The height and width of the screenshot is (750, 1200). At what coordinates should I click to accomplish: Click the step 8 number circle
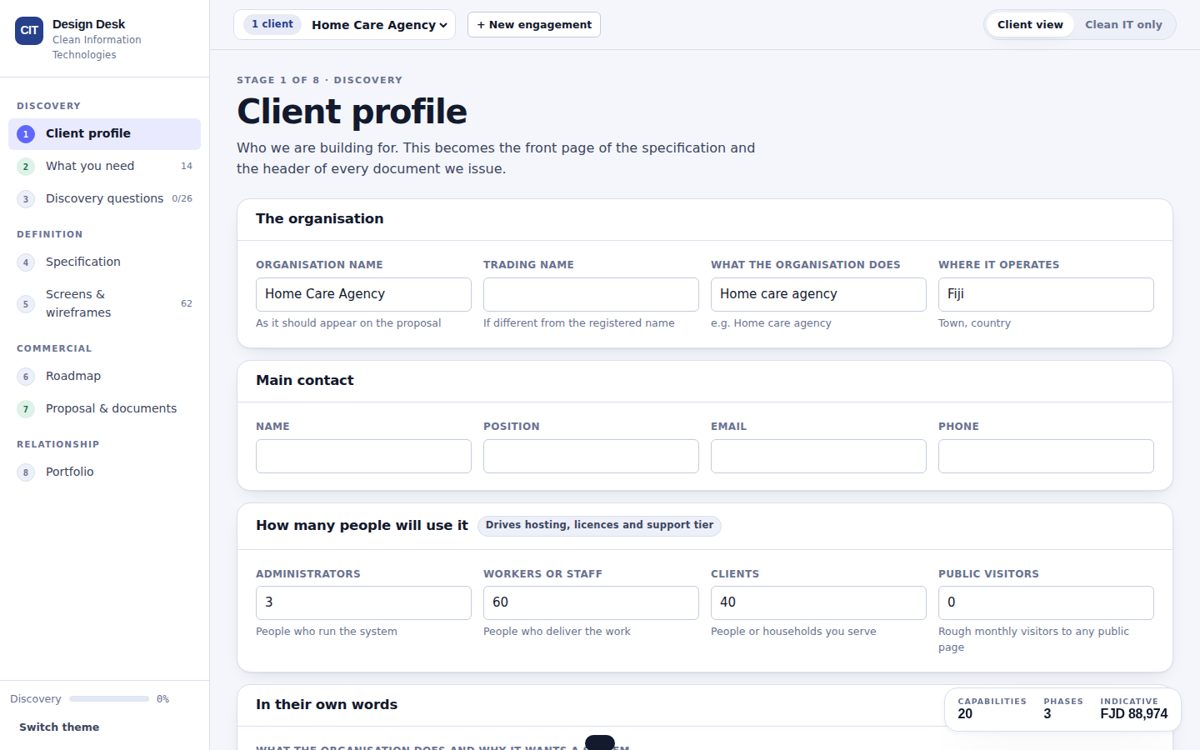coord(26,473)
